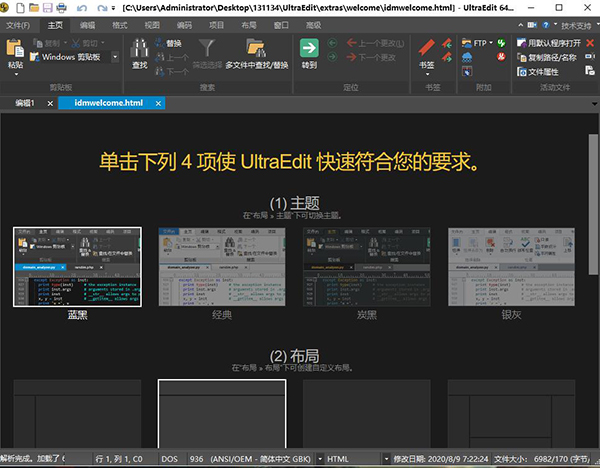Create a new file from quick access toolbar
Viewport: 600px width, 468px height.
[x=20, y=7]
